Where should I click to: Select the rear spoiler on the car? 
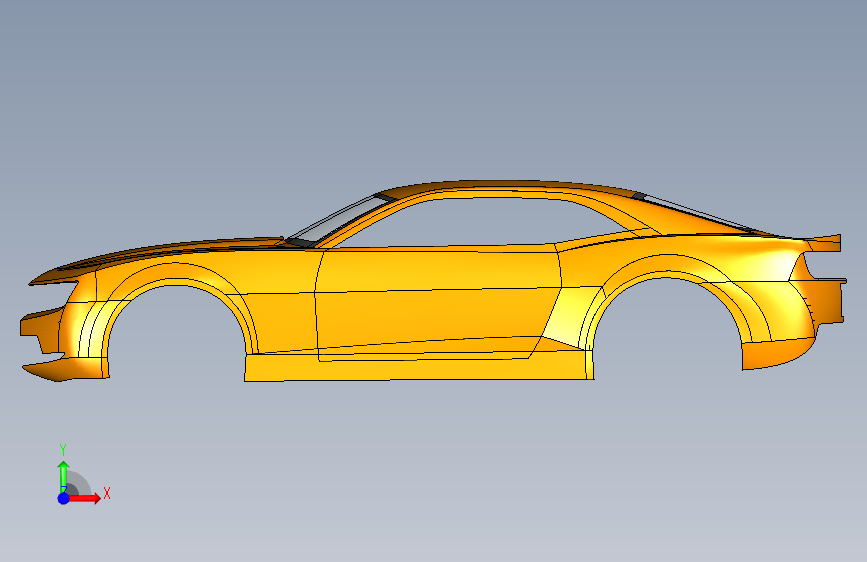point(824,243)
